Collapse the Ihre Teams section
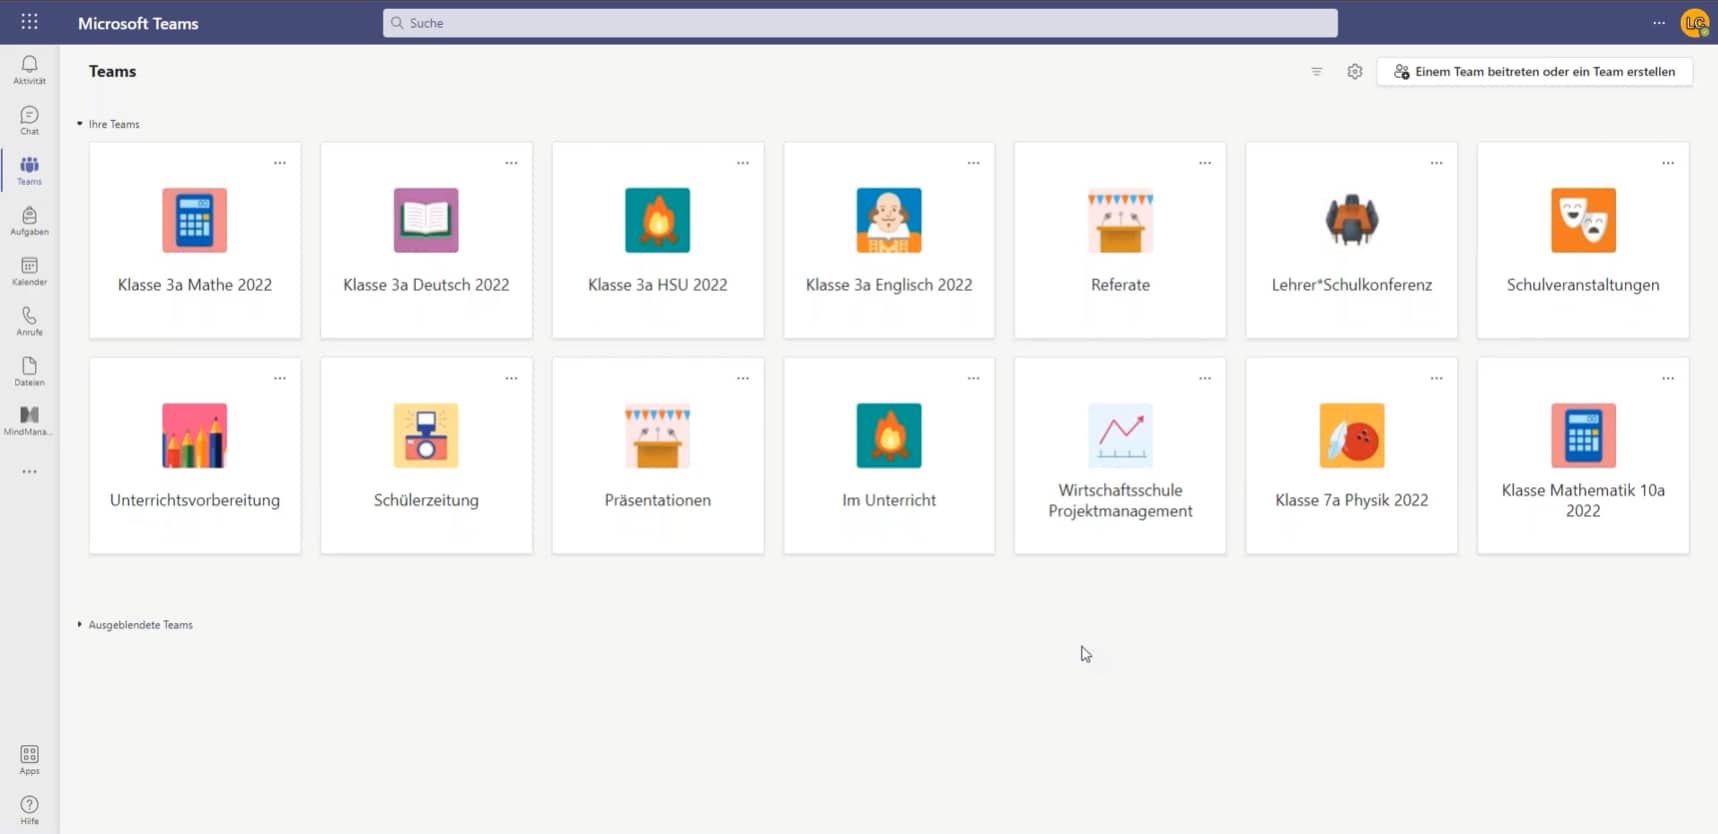The width and height of the screenshot is (1718, 834). coord(108,124)
